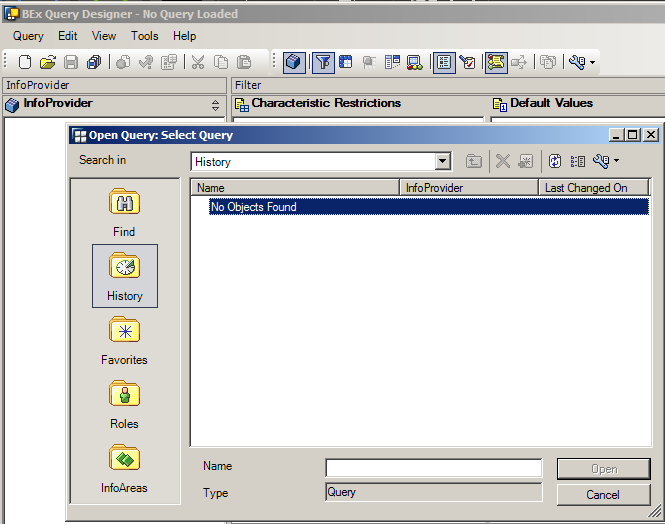Click the Open button
This screenshot has height=524, width=665.
point(604,469)
